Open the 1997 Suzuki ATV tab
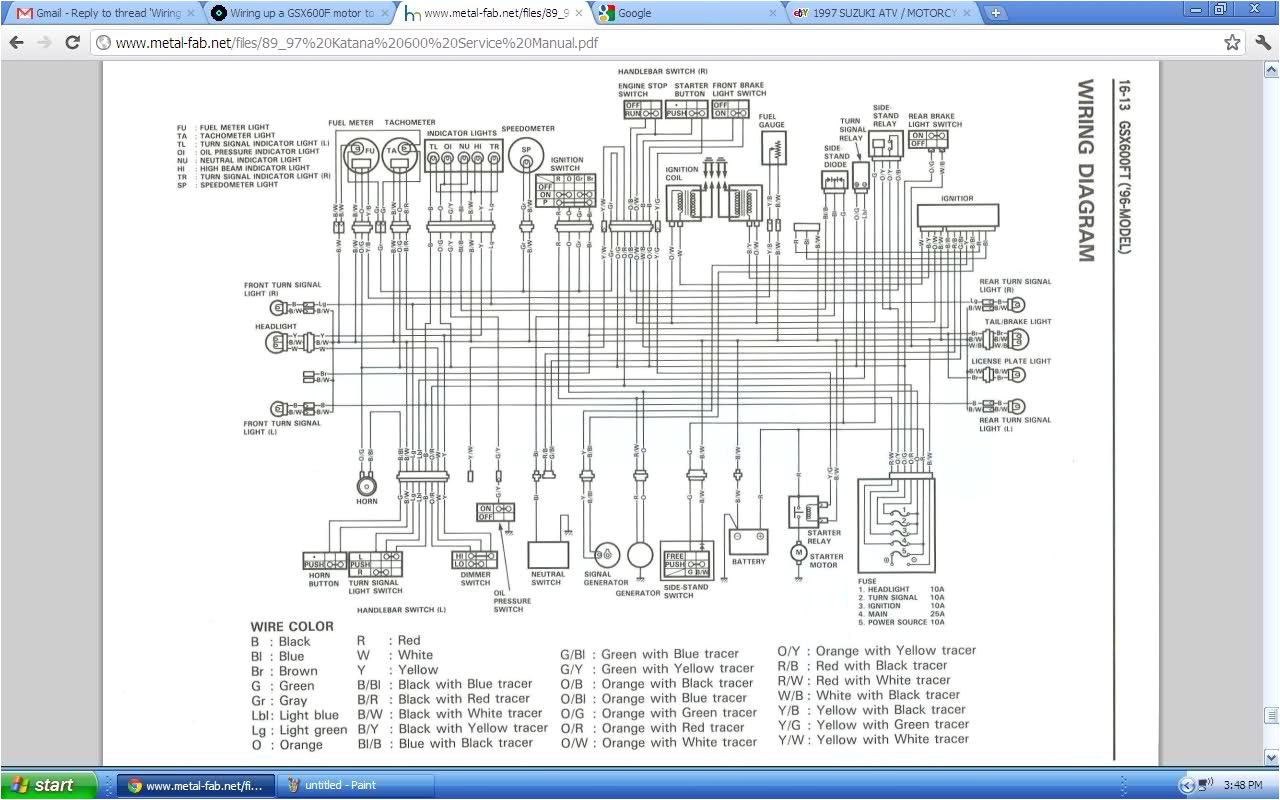This screenshot has width=1280, height=800. (x=878, y=13)
